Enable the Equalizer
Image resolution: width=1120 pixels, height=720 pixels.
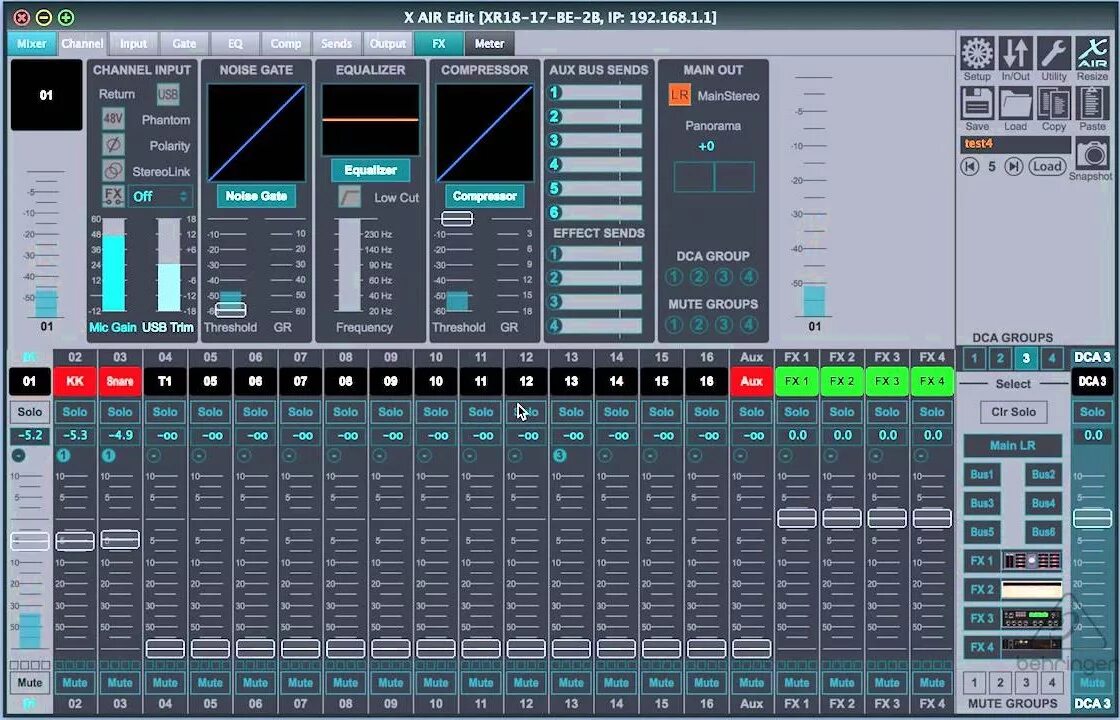tap(370, 170)
